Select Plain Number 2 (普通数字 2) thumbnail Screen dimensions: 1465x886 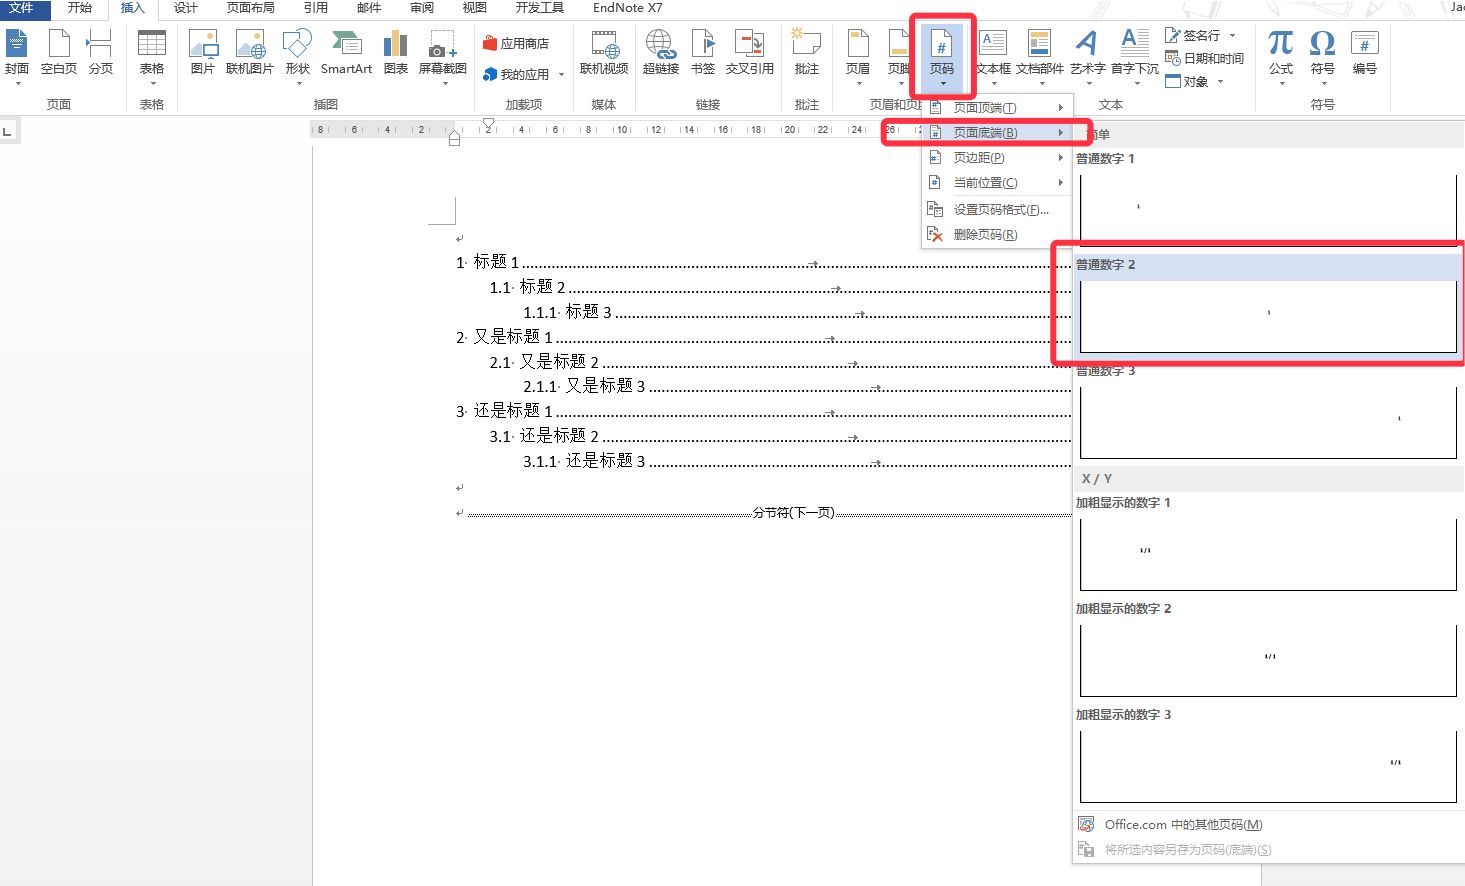click(x=1268, y=316)
